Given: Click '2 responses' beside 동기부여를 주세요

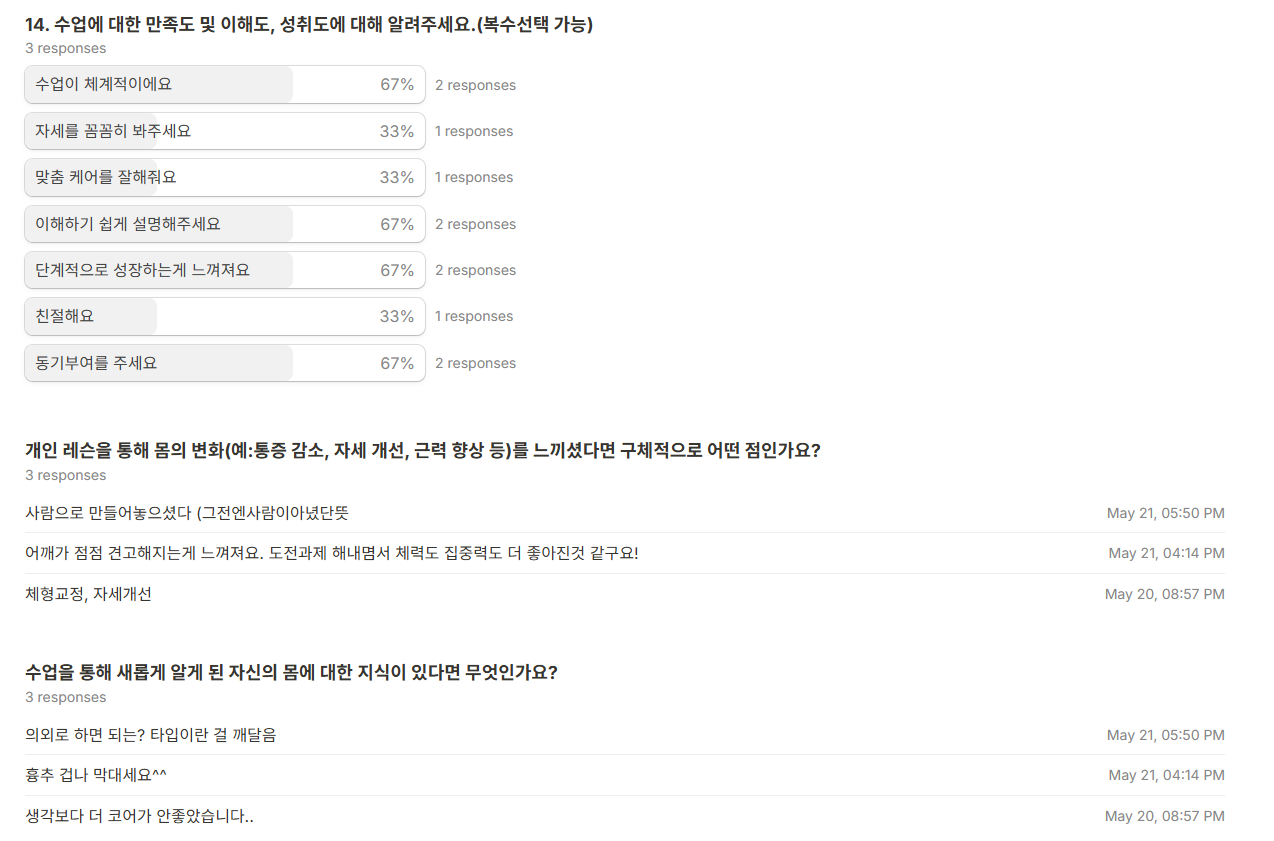Looking at the screenshot, I should point(475,363).
